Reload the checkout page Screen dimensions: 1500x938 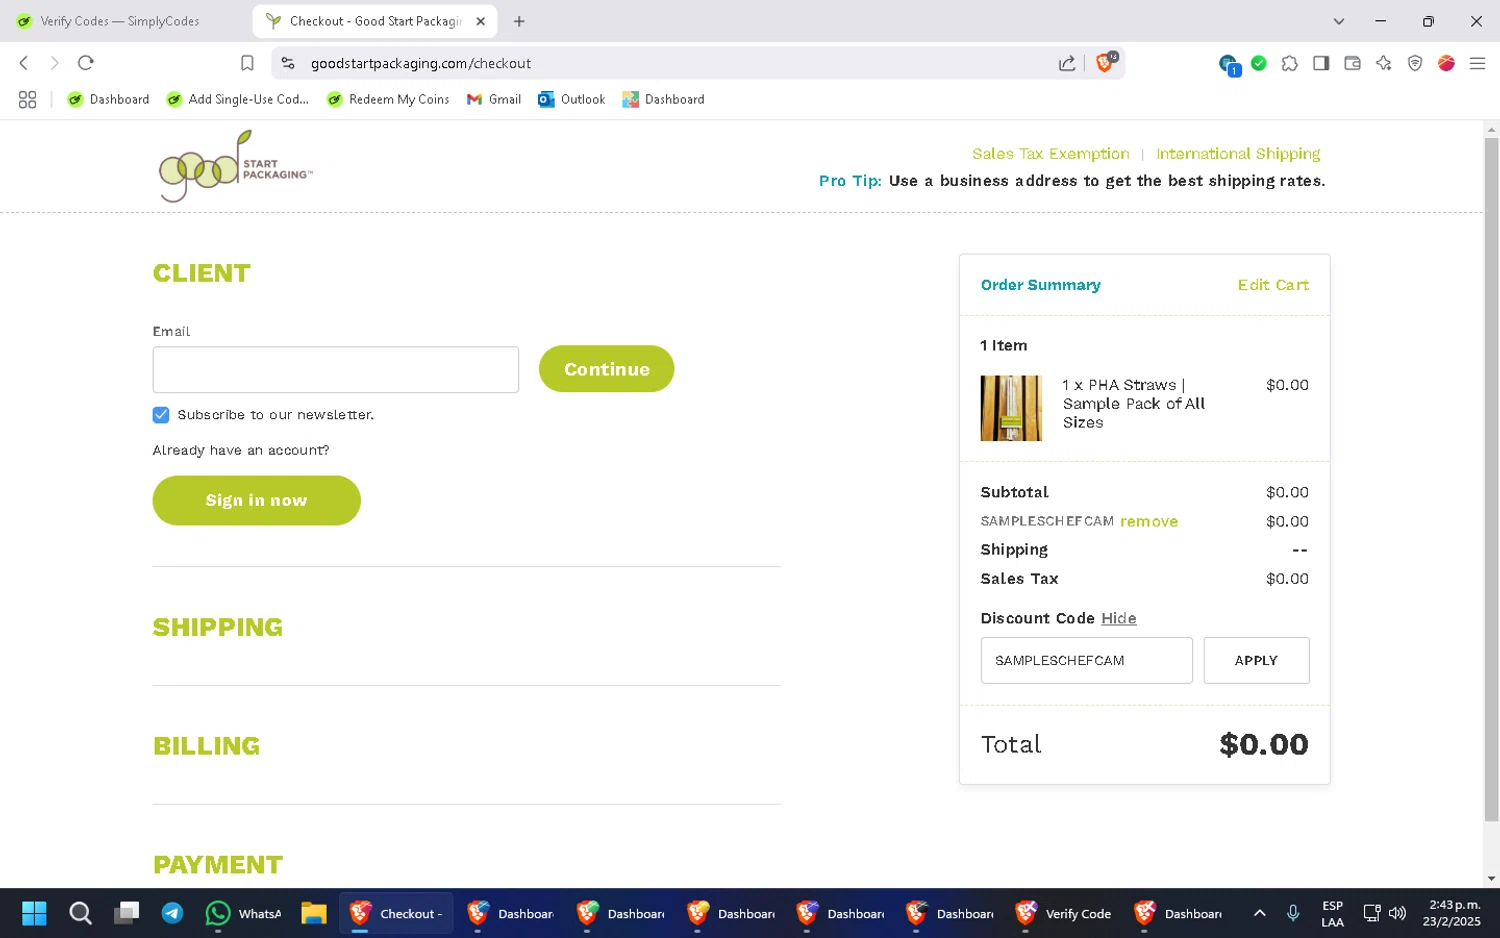pyautogui.click(x=86, y=63)
